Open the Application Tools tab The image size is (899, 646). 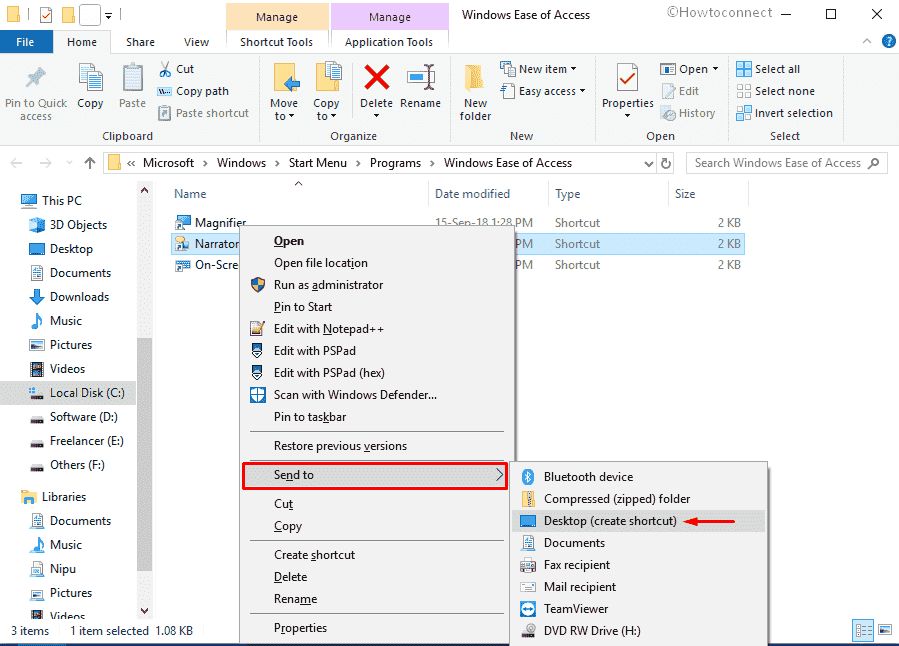coord(389,42)
